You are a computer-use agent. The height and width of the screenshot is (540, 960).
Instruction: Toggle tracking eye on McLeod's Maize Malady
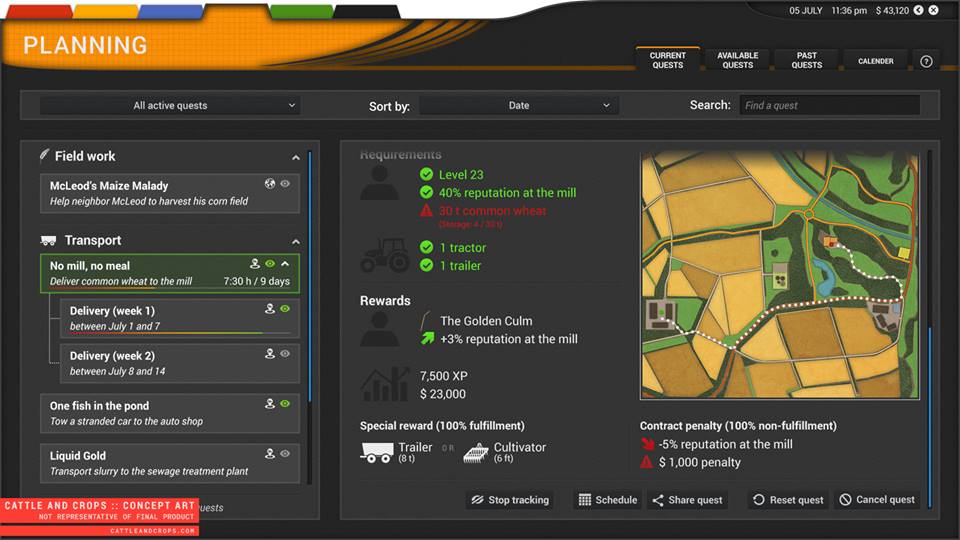[286, 184]
